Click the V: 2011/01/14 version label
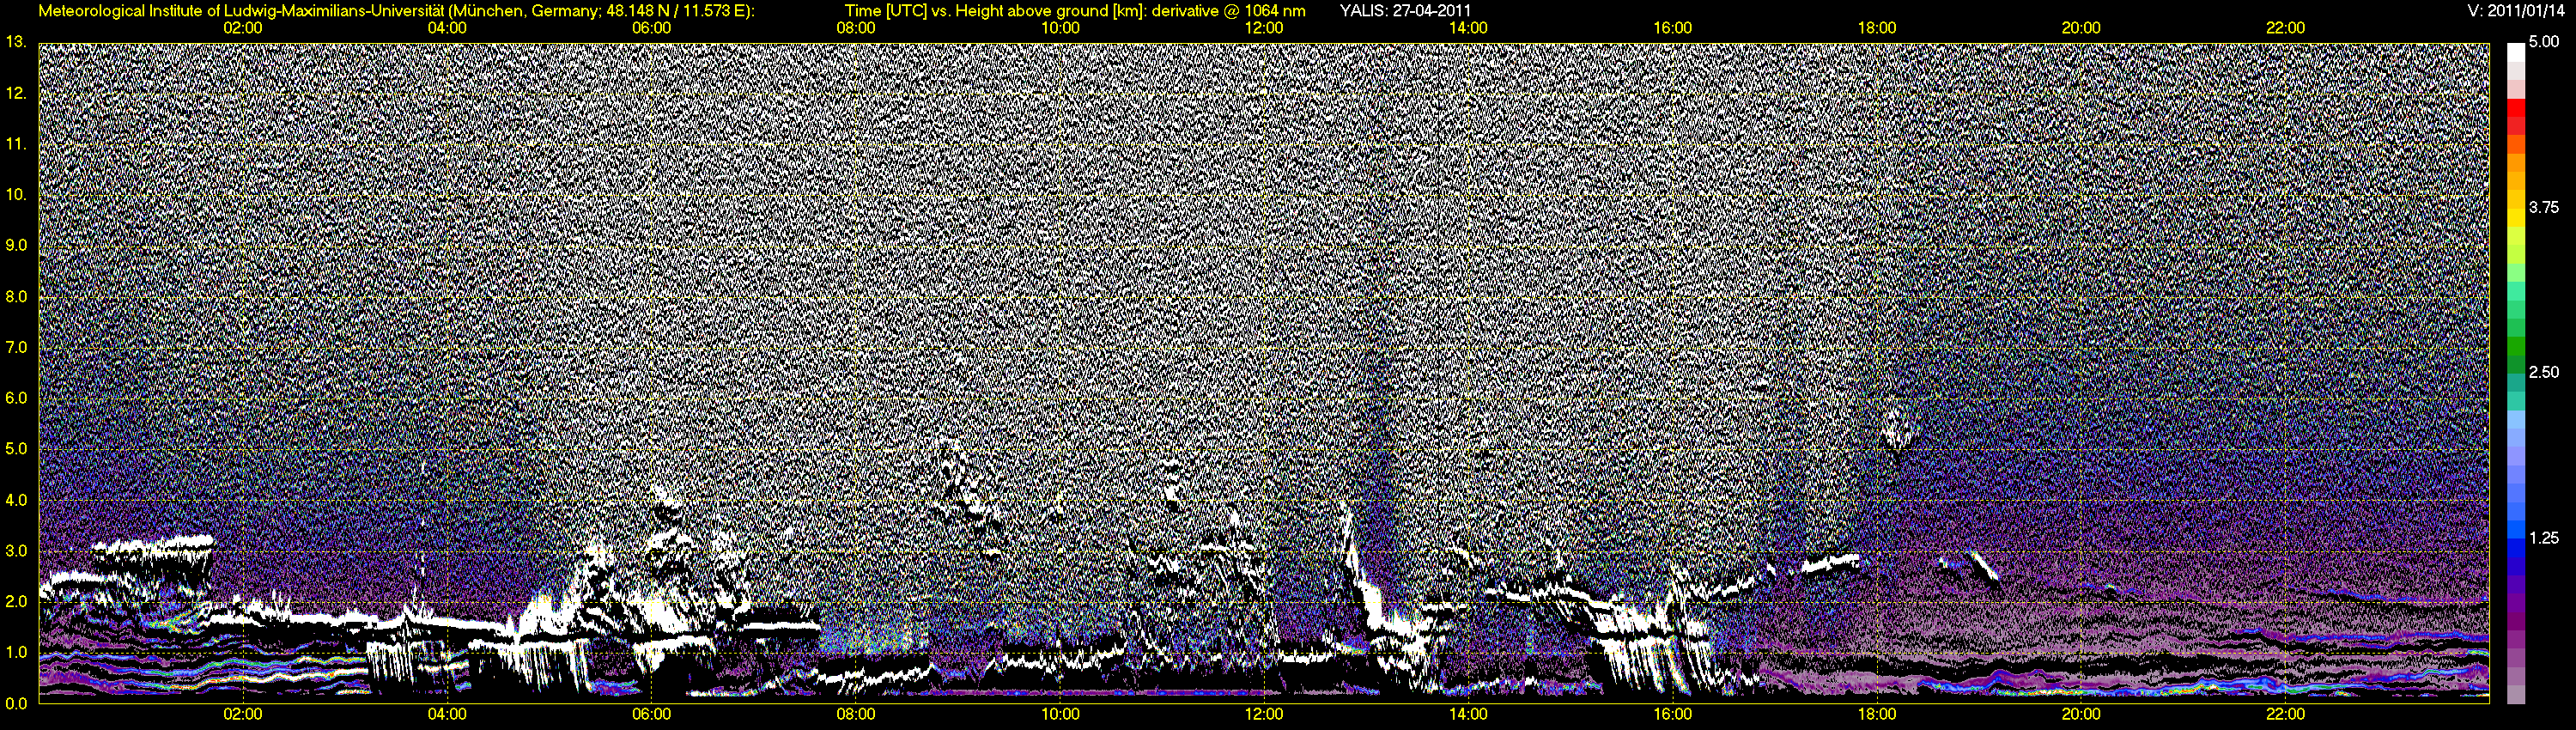 2515,11
